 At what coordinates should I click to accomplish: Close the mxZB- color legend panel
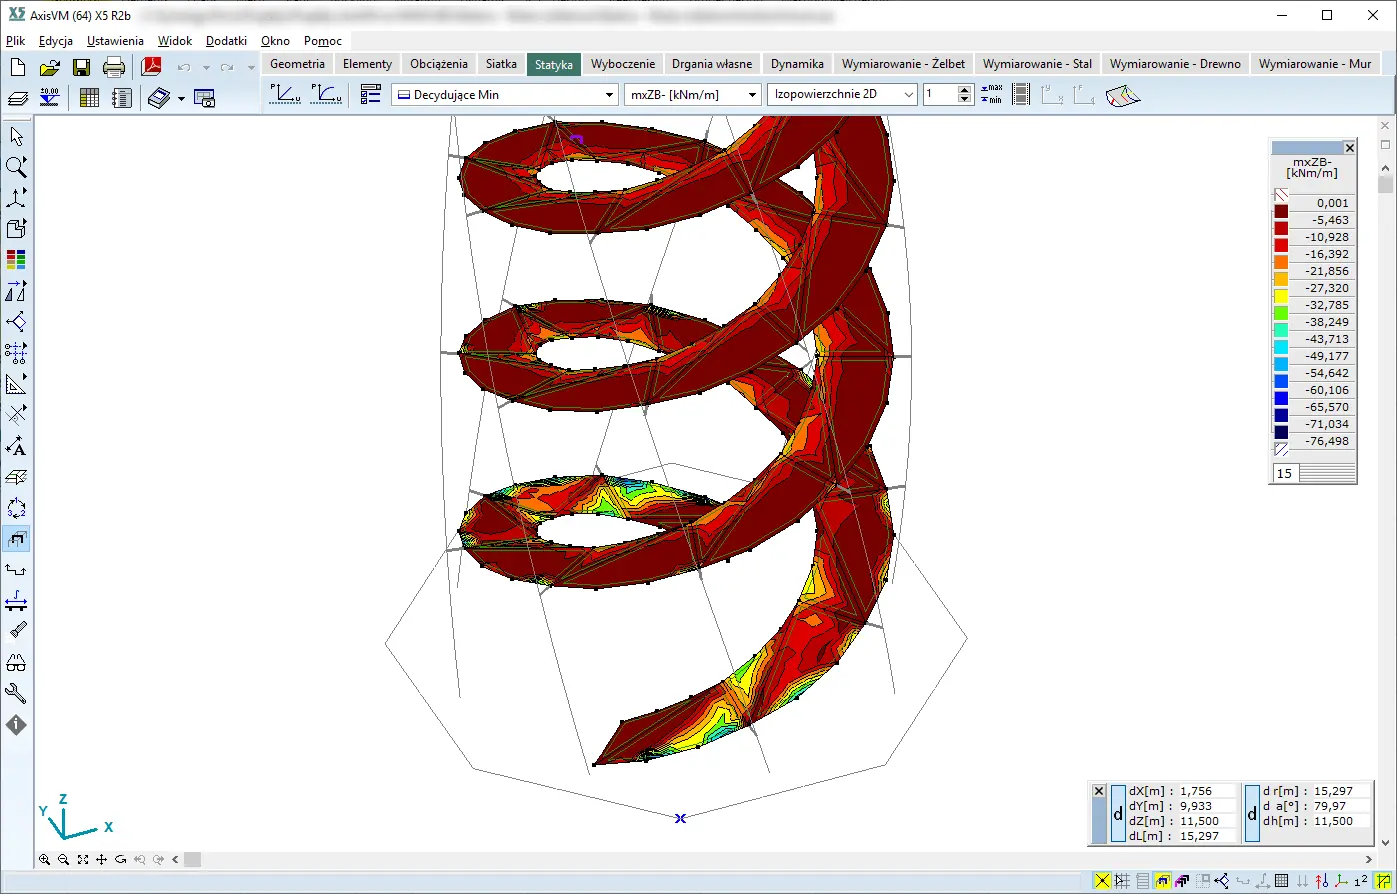1349,148
